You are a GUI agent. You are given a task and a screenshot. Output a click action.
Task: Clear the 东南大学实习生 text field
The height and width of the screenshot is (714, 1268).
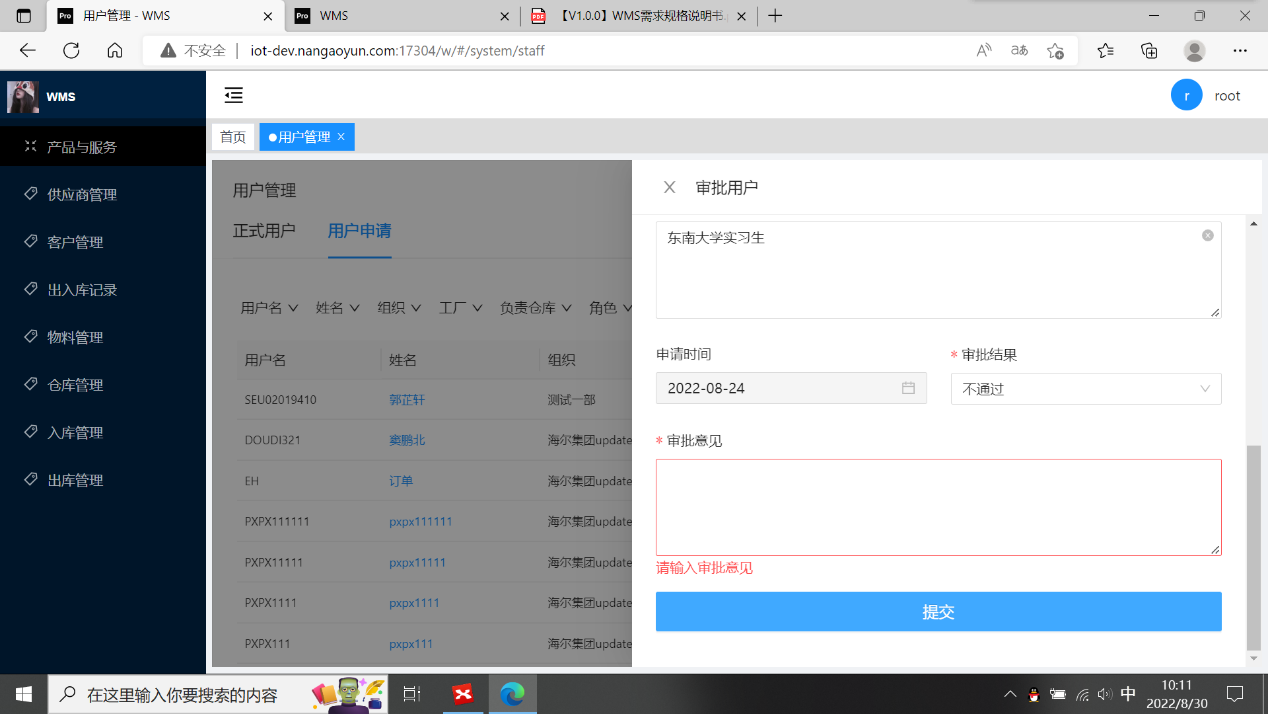1207,236
